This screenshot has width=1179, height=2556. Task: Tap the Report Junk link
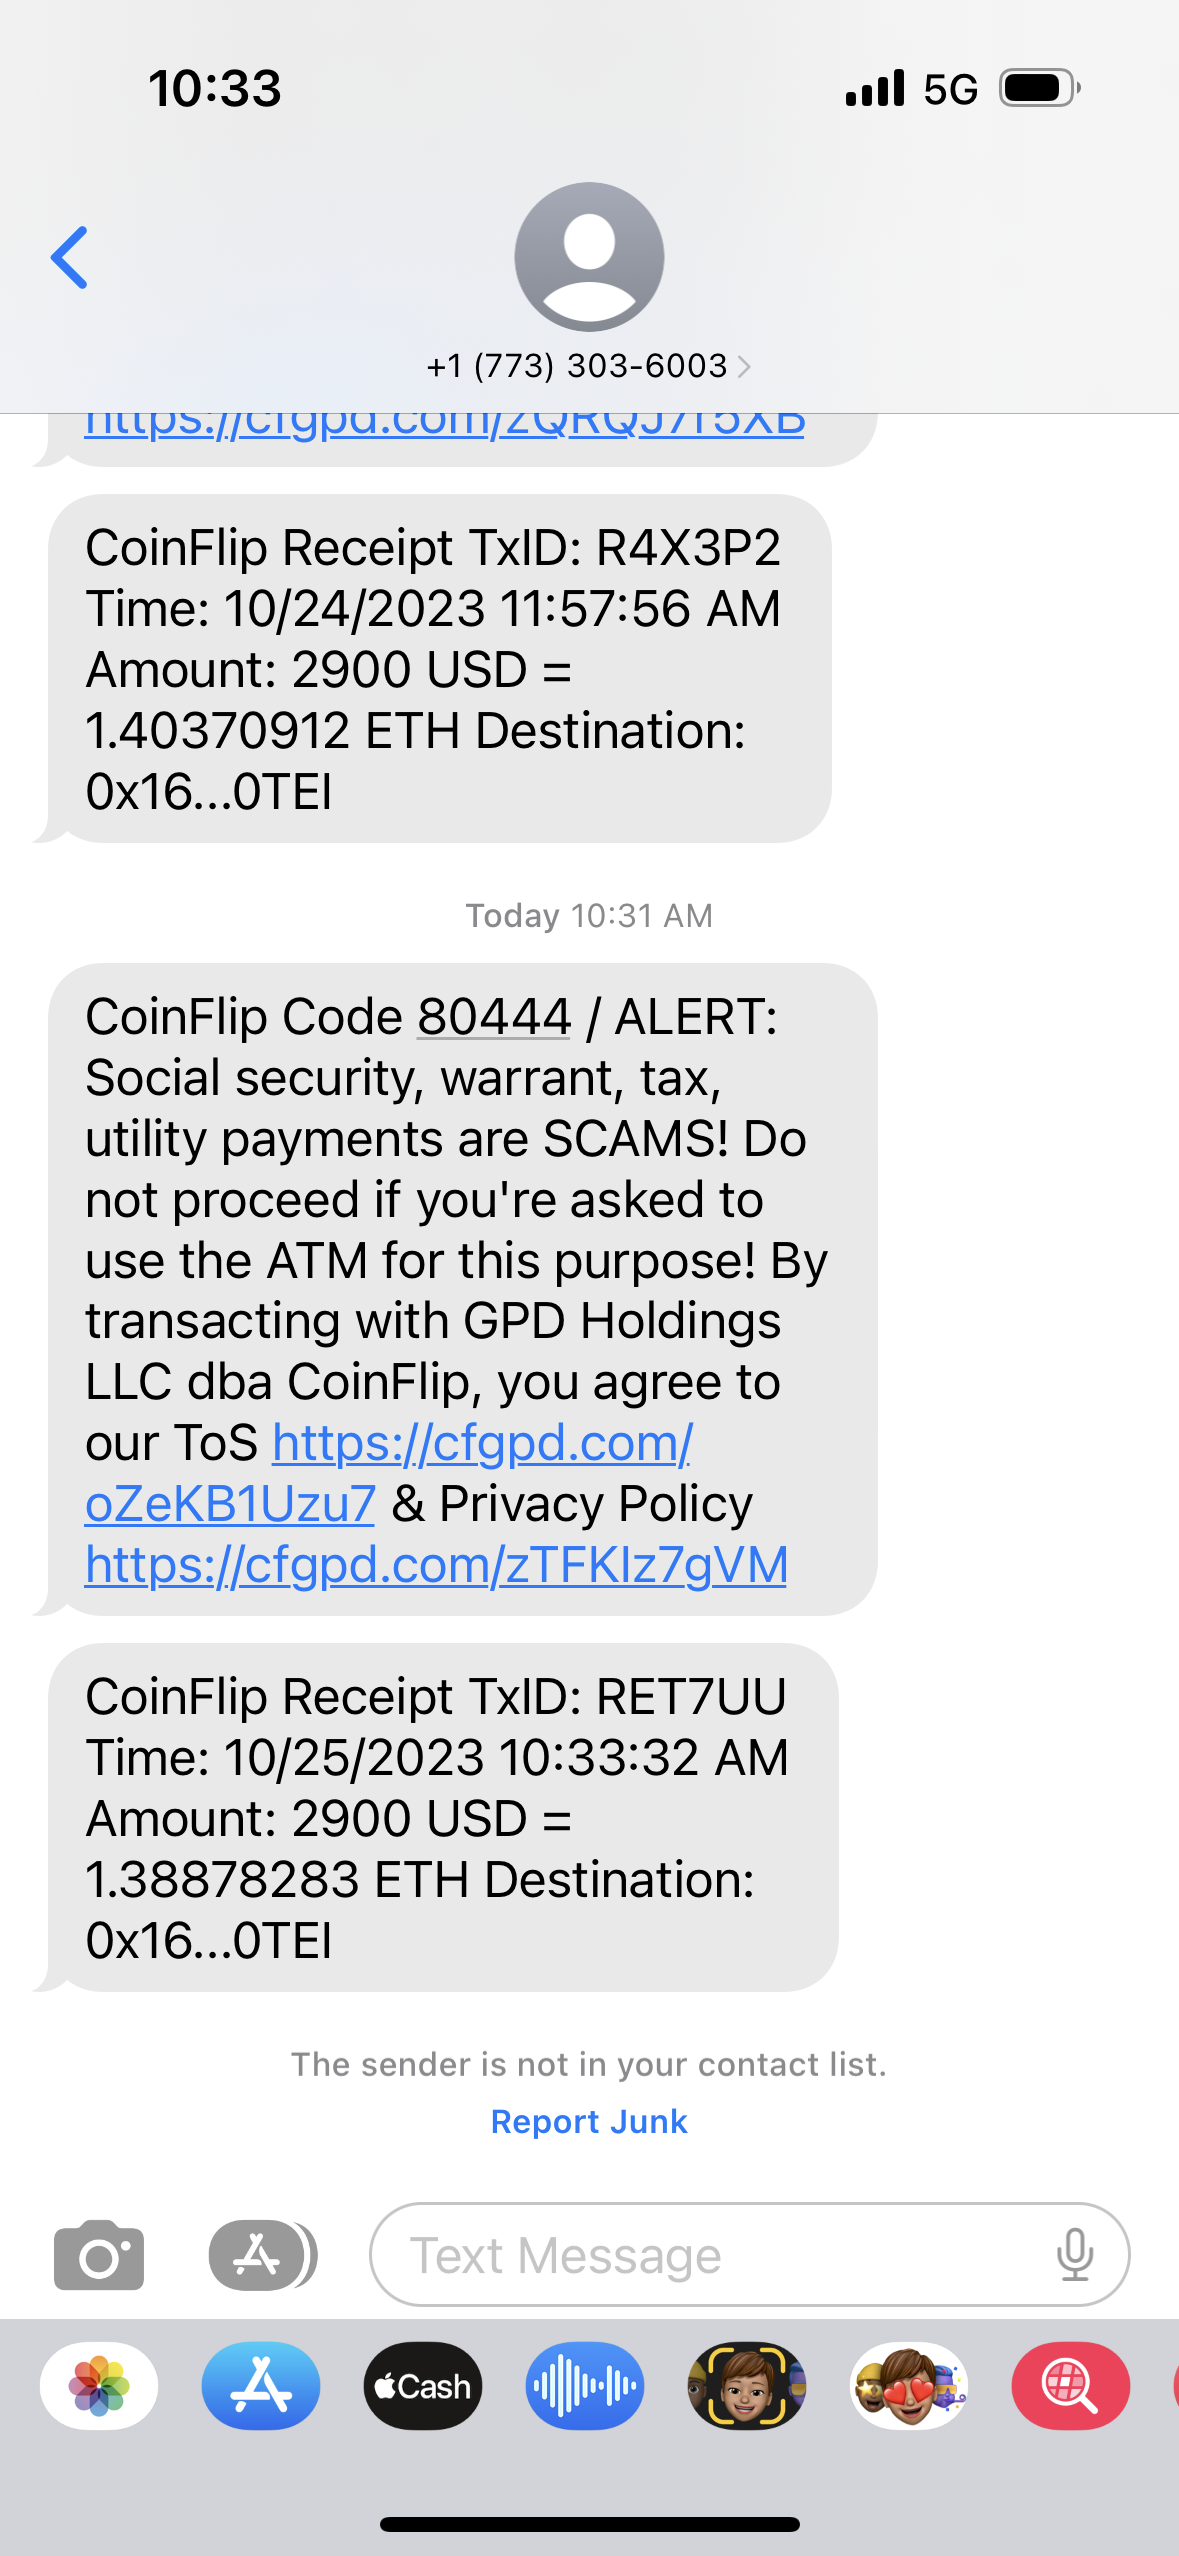(589, 2121)
